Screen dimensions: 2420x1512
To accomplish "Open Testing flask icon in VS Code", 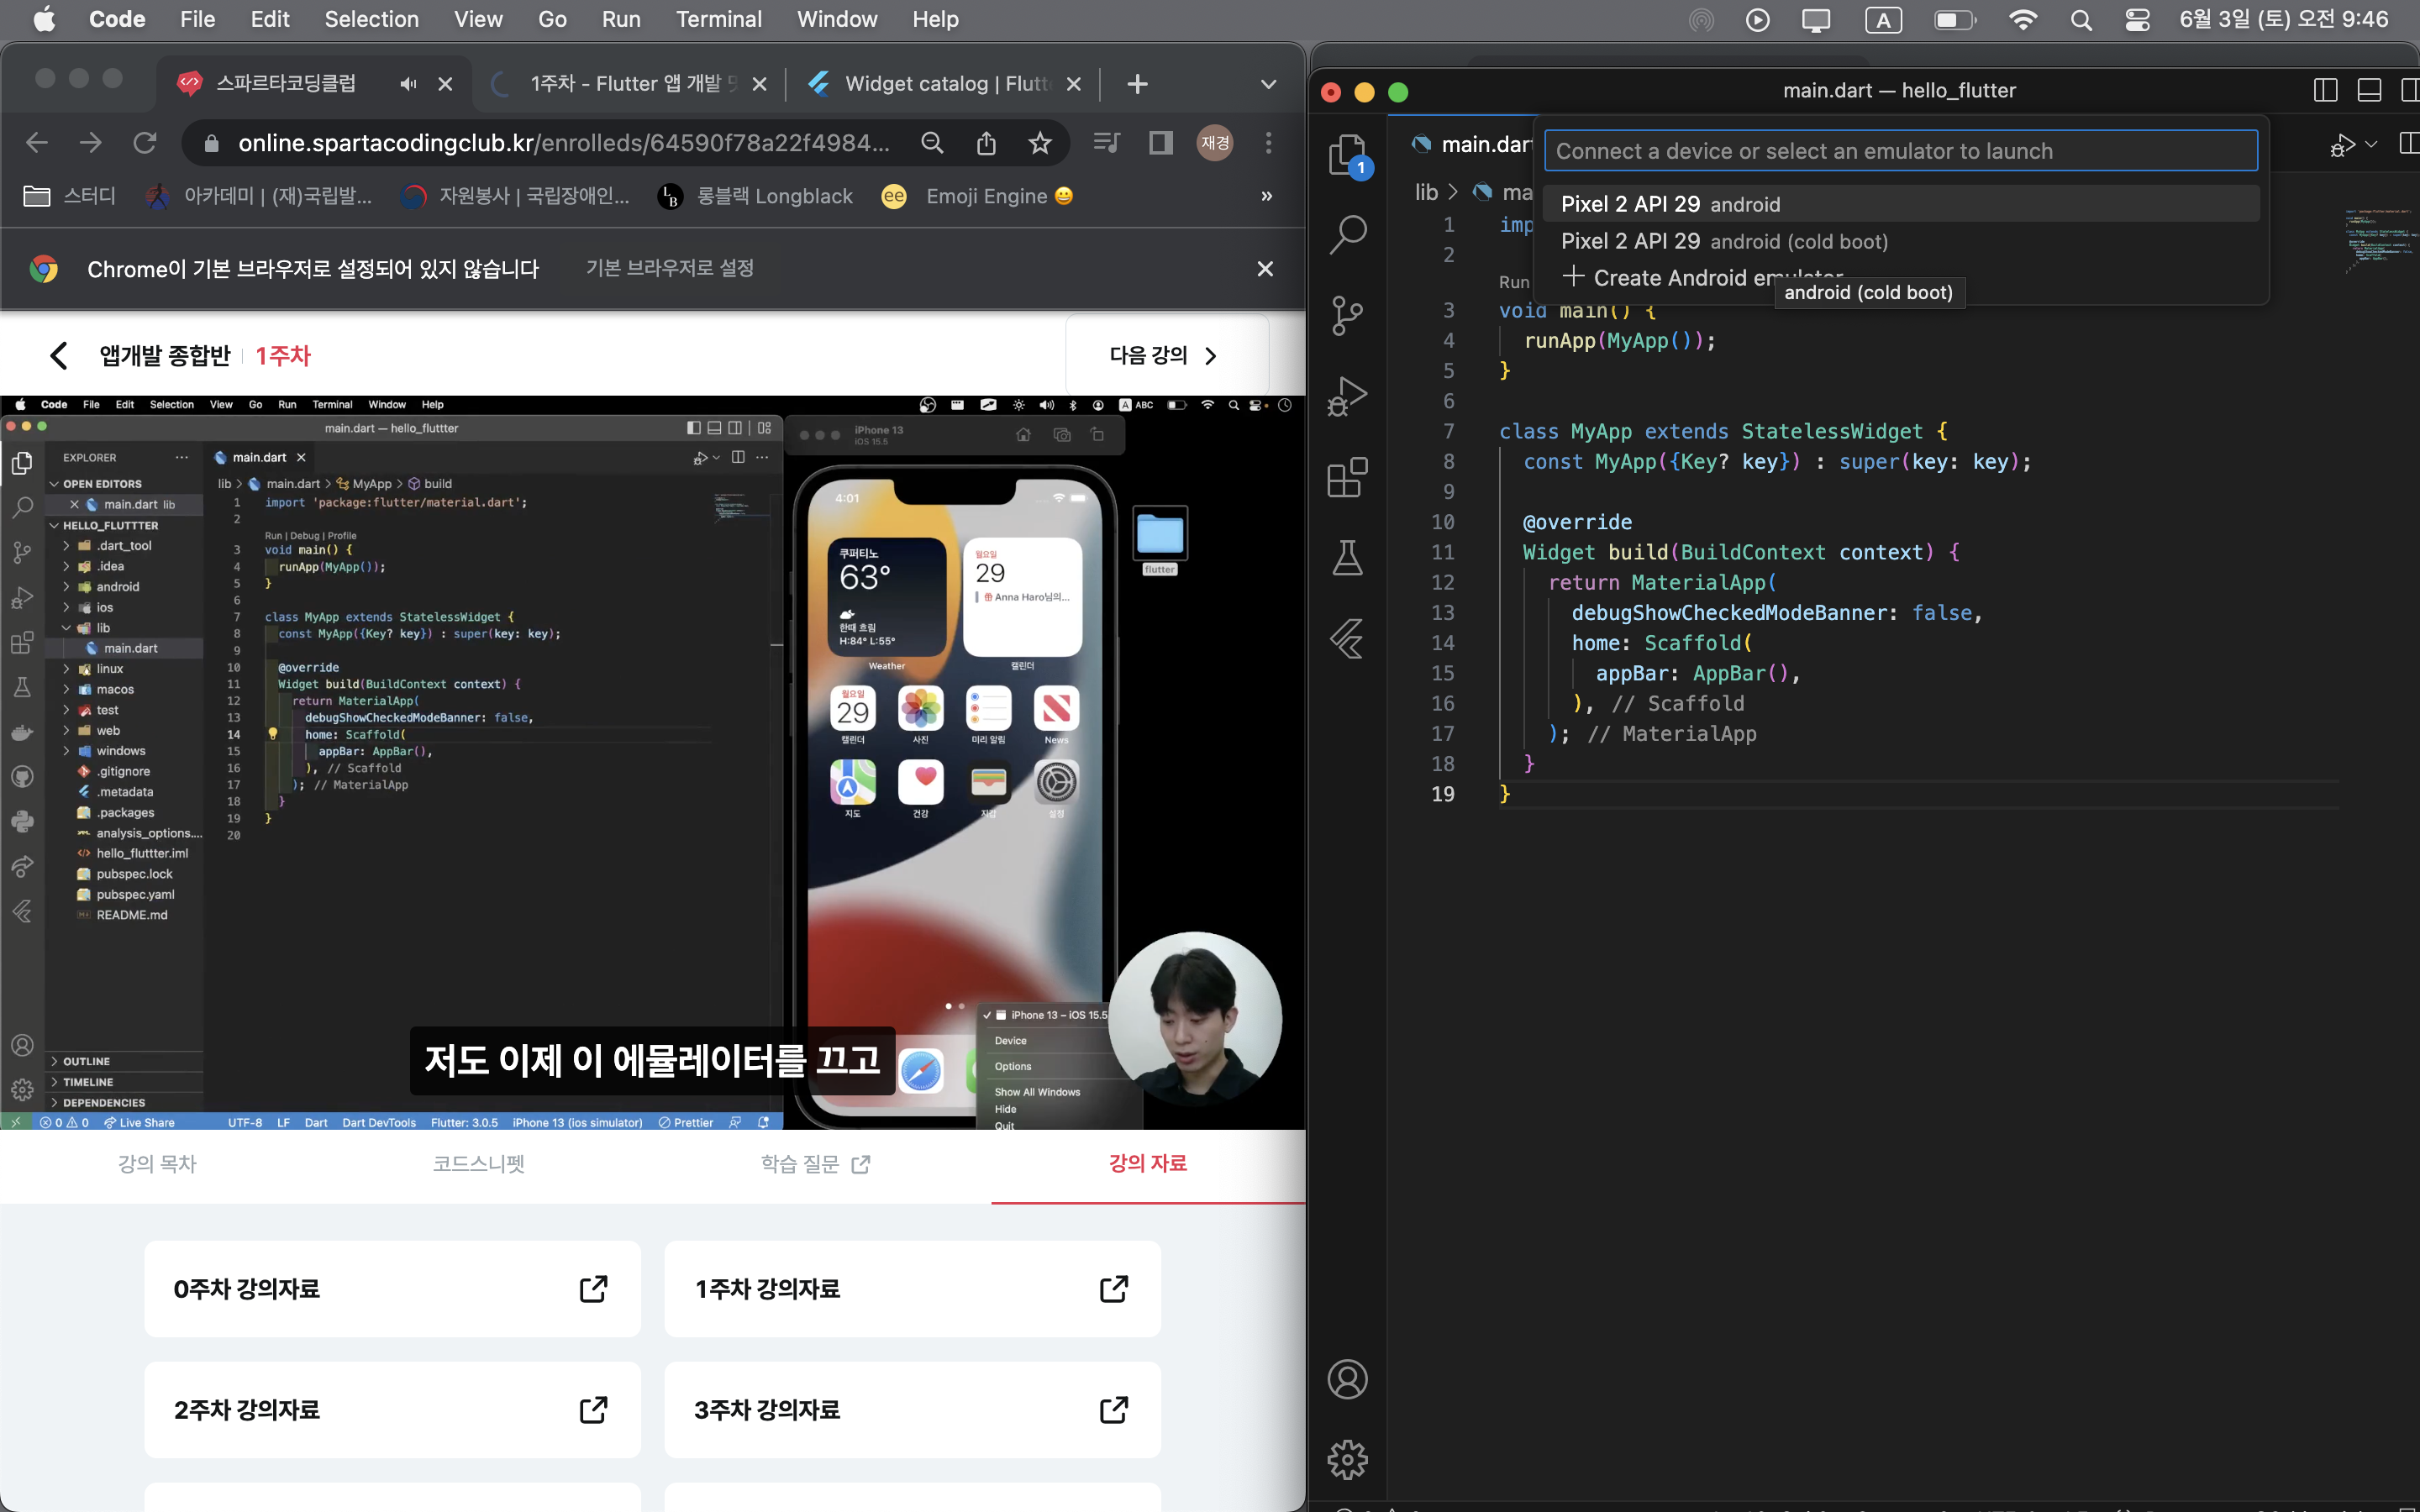I will click(1347, 557).
